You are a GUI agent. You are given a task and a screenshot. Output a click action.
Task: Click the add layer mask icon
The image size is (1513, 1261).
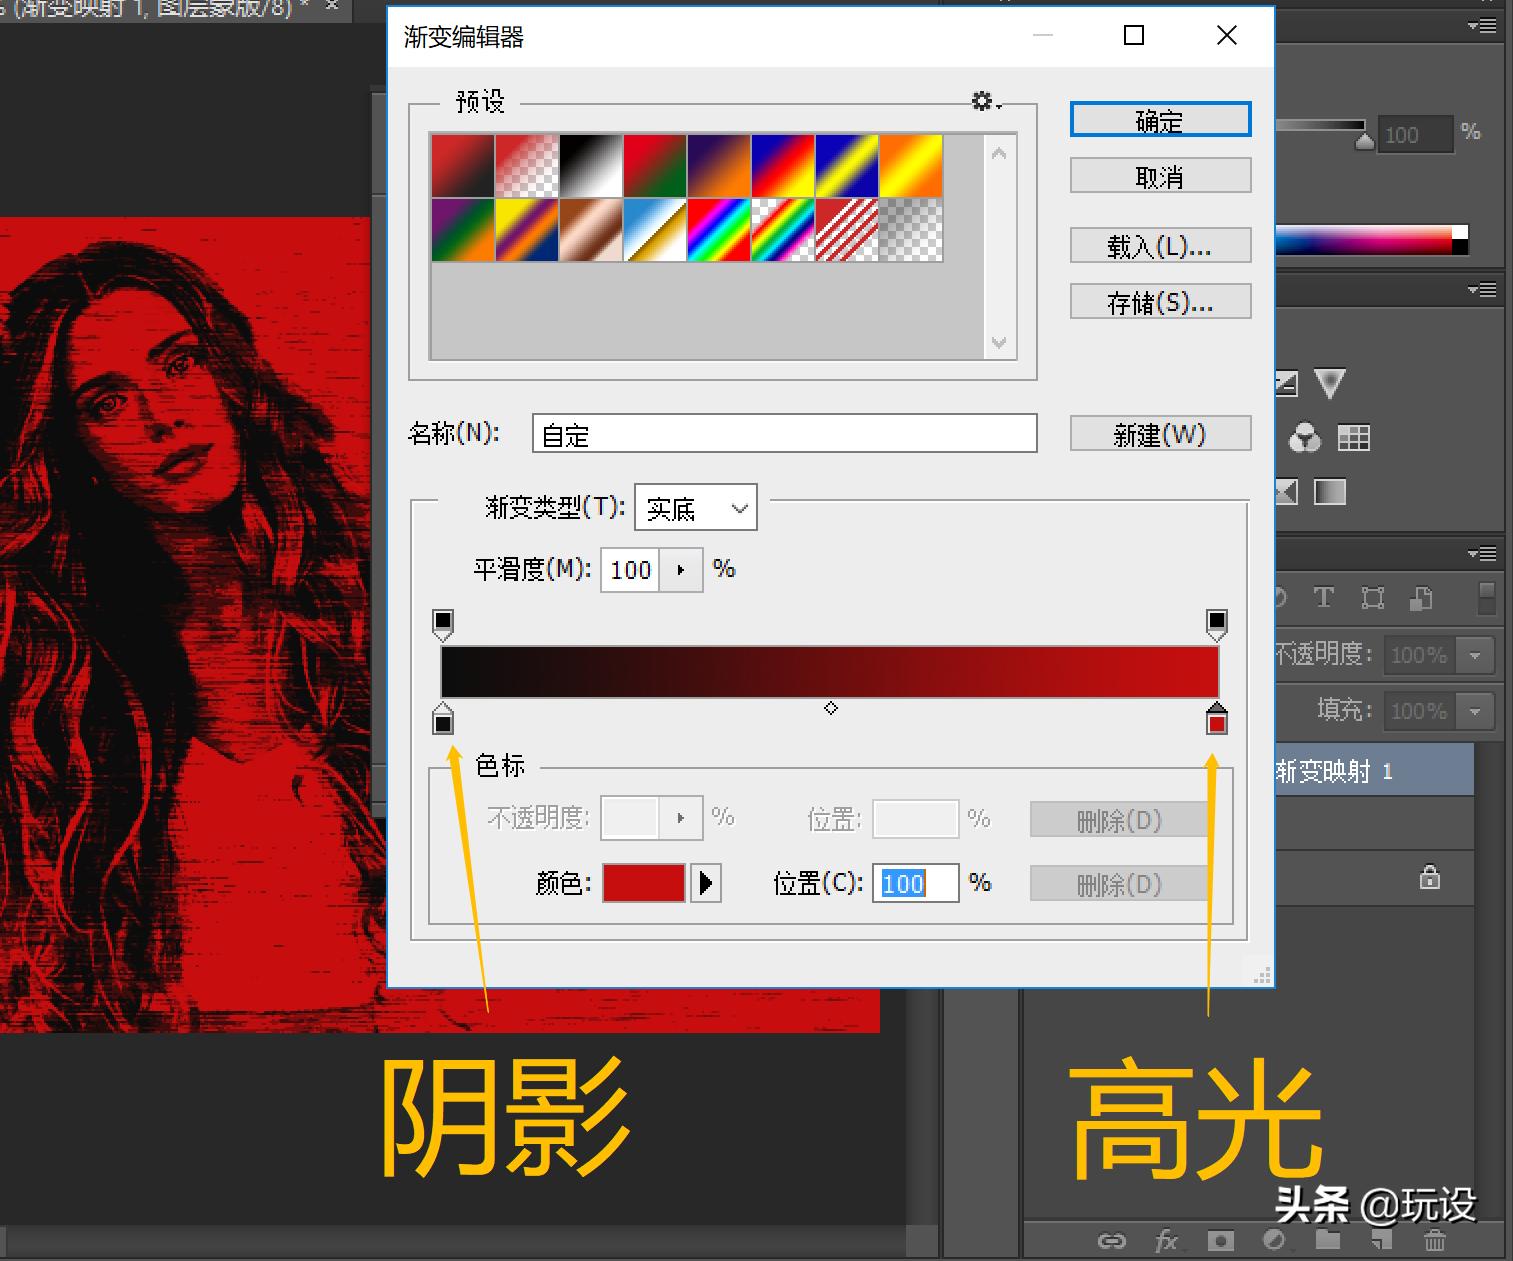coord(1220,1241)
